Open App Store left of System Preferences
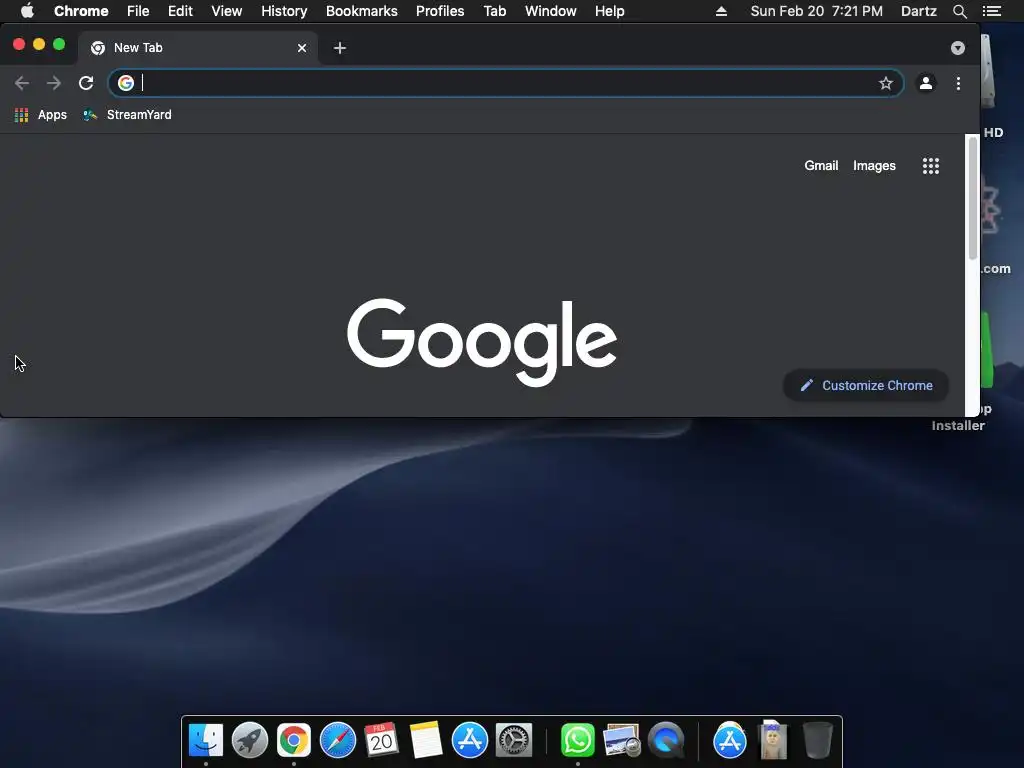 470,740
